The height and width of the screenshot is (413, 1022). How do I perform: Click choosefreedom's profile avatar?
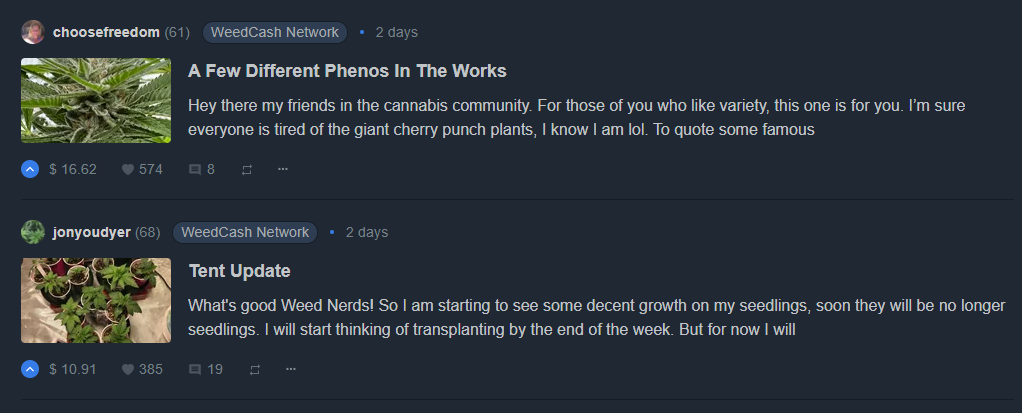(33, 32)
